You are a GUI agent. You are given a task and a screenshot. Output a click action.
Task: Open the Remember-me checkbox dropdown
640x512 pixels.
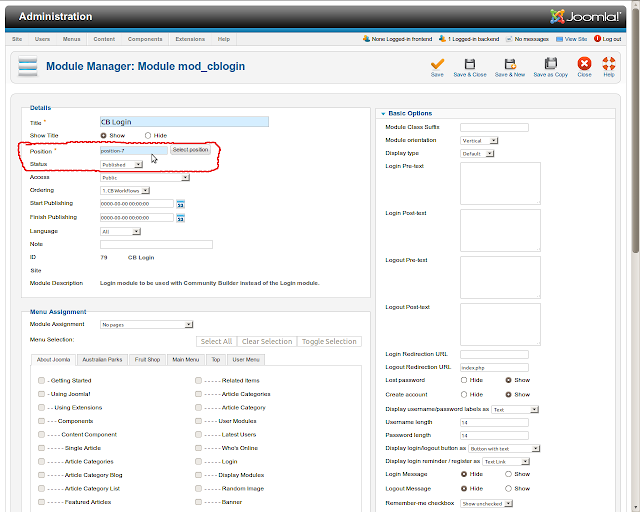pos(487,503)
